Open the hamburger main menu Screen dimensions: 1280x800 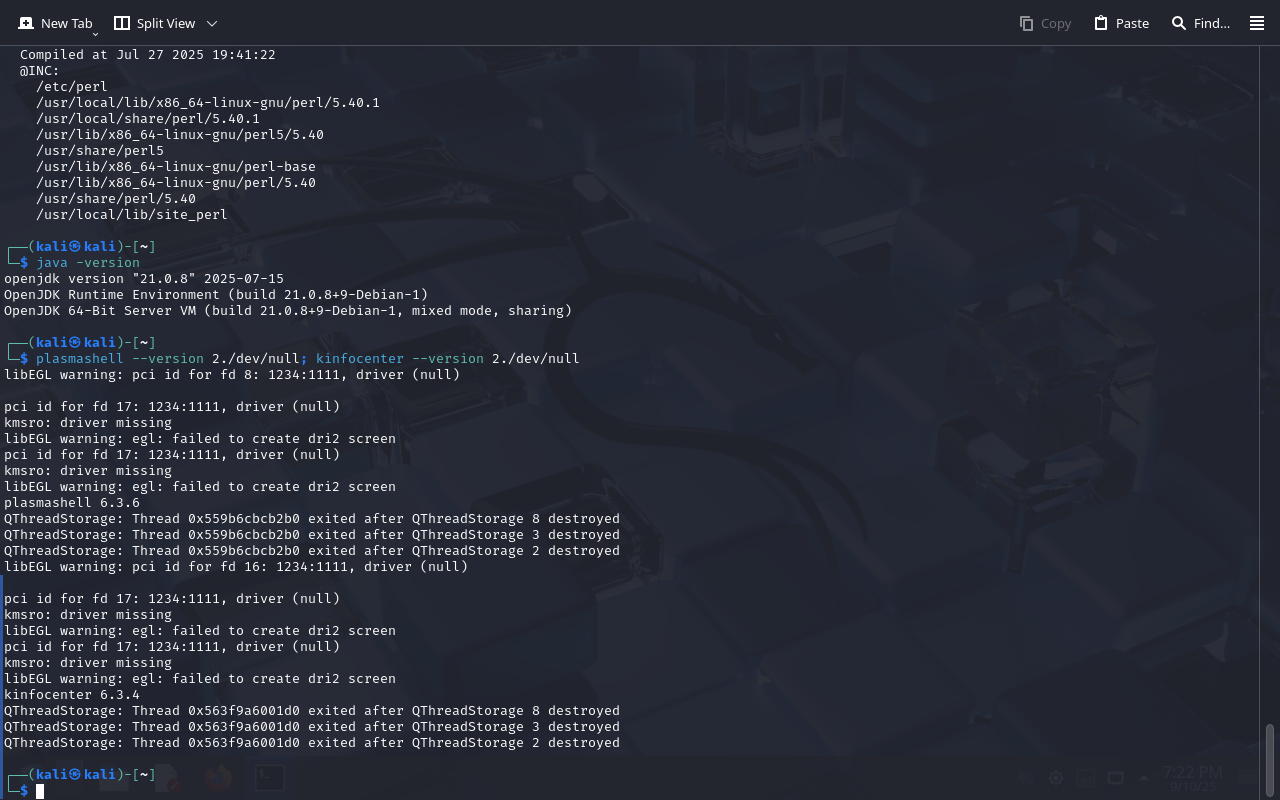pyautogui.click(x=1257, y=23)
